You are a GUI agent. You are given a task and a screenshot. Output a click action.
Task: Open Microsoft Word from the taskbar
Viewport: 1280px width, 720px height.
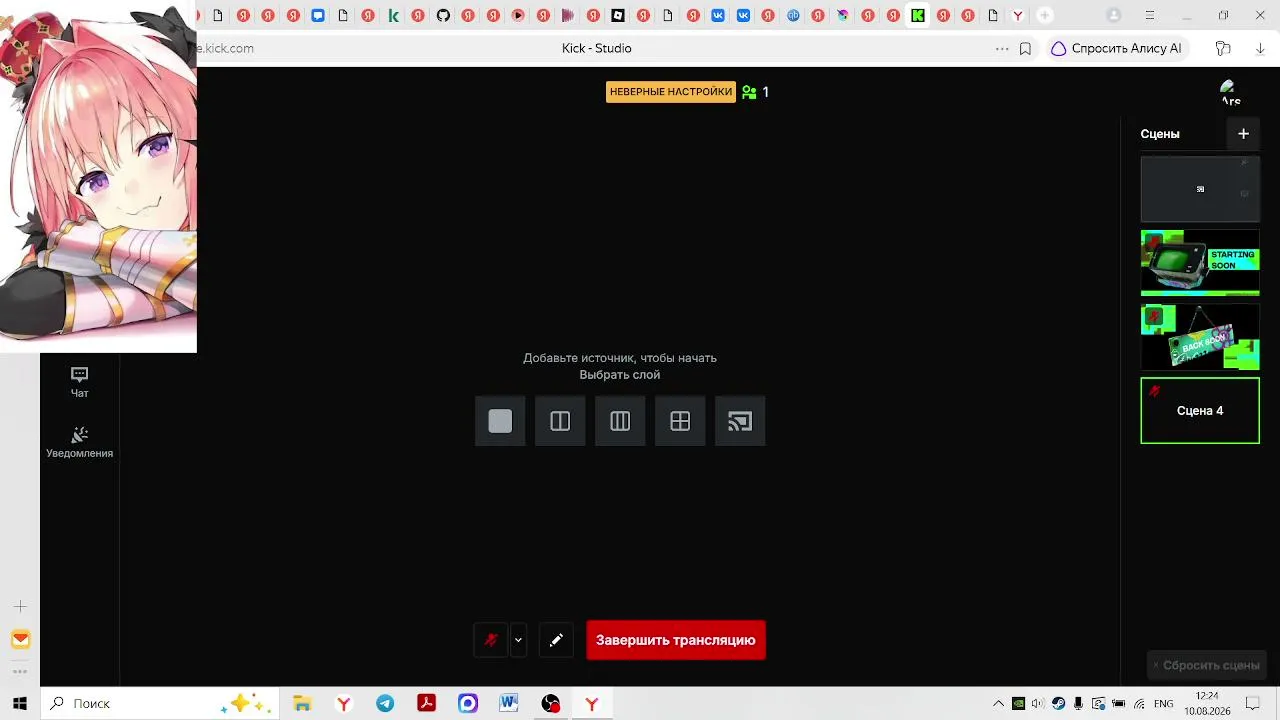[509, 704]
